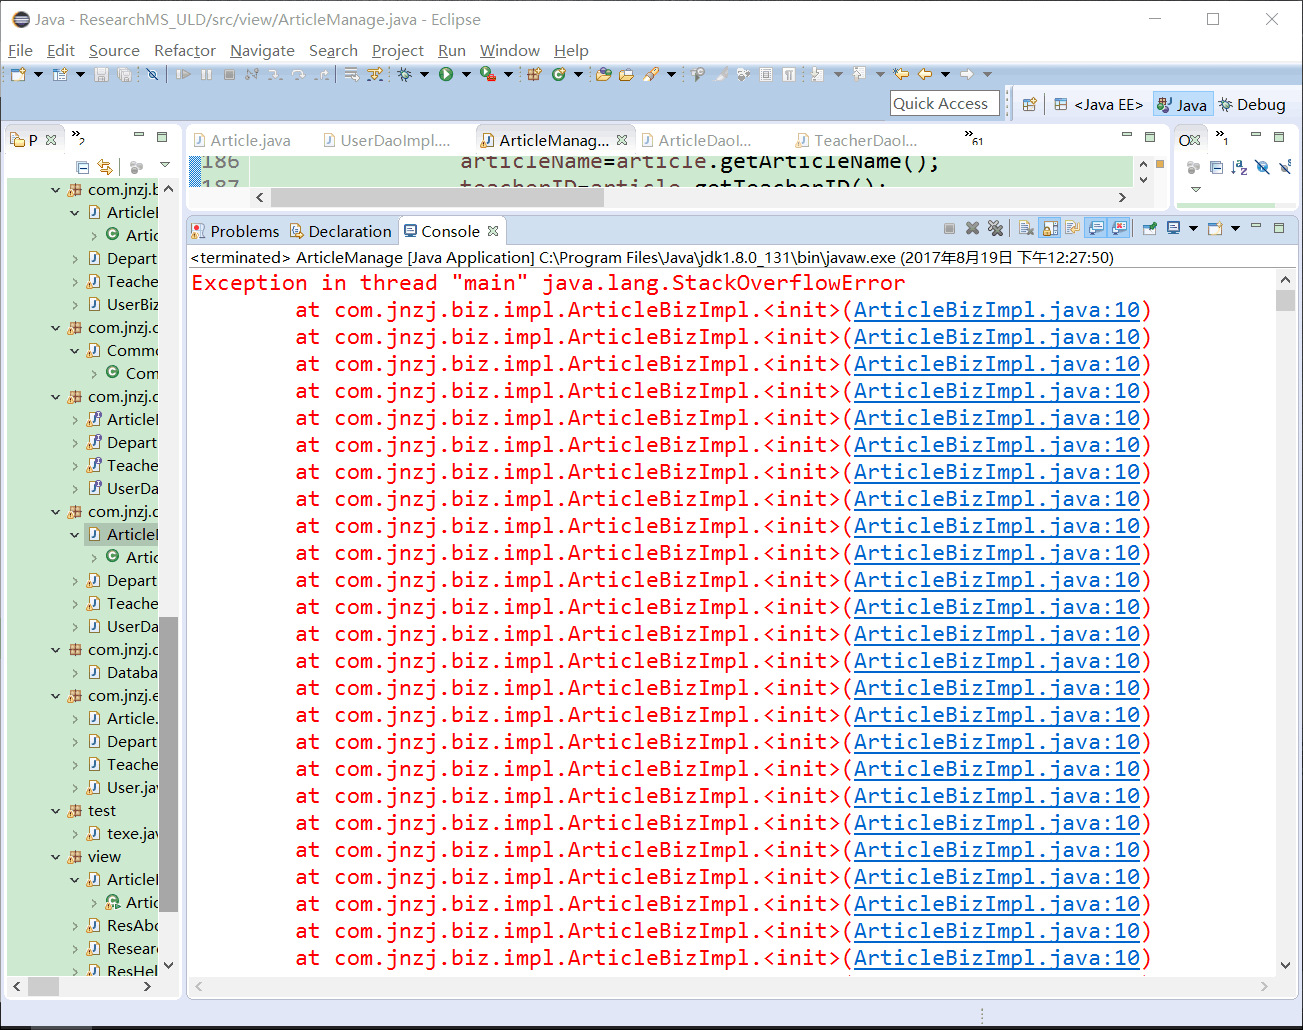Click the New Java Package icon
This screenshot has width=1303, height=1030.
(x=533, y=74)
